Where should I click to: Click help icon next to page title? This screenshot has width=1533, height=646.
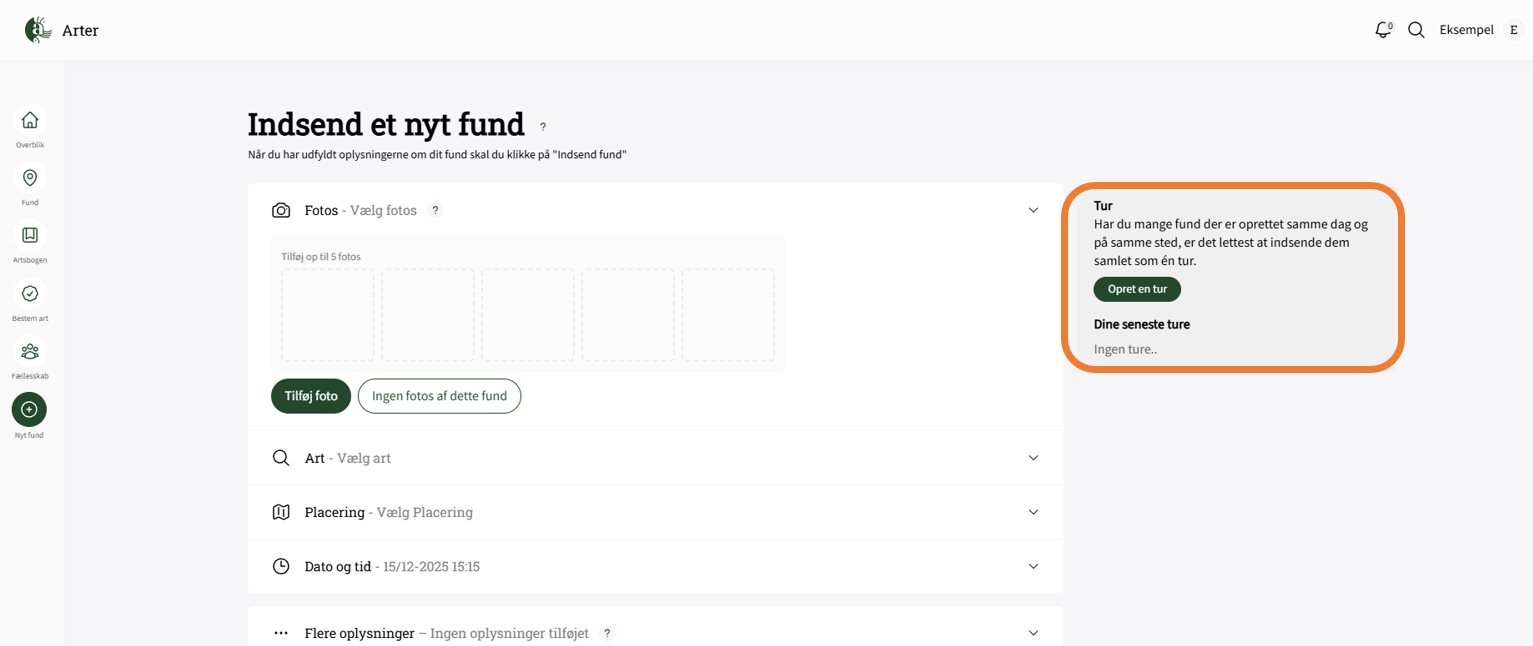coord(543,127)
